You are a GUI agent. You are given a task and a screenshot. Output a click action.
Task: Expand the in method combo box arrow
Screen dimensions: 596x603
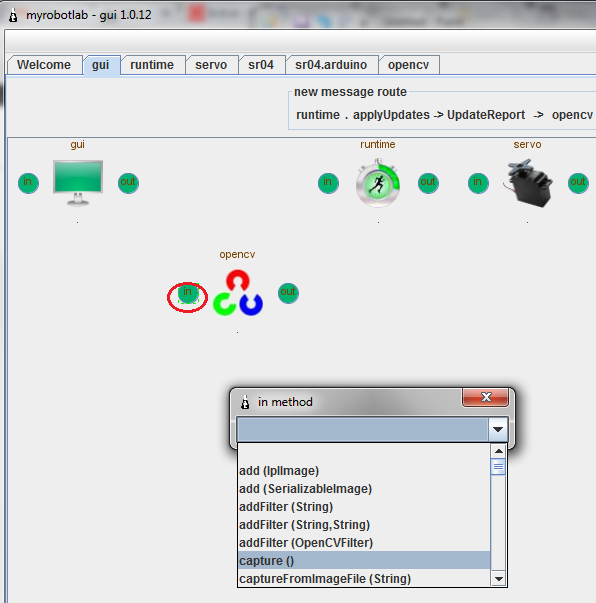[498, 429]
